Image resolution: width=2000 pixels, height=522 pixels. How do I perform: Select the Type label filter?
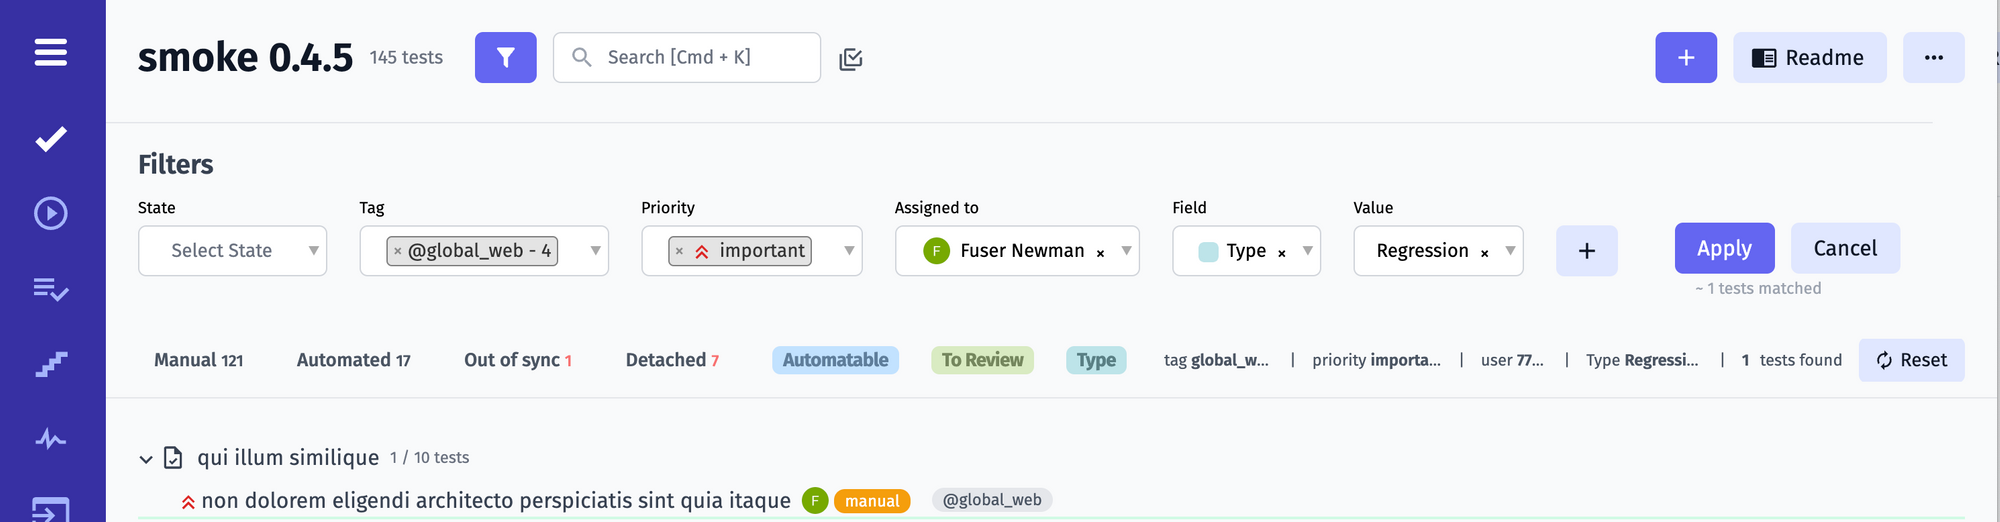click(1096, 360)
